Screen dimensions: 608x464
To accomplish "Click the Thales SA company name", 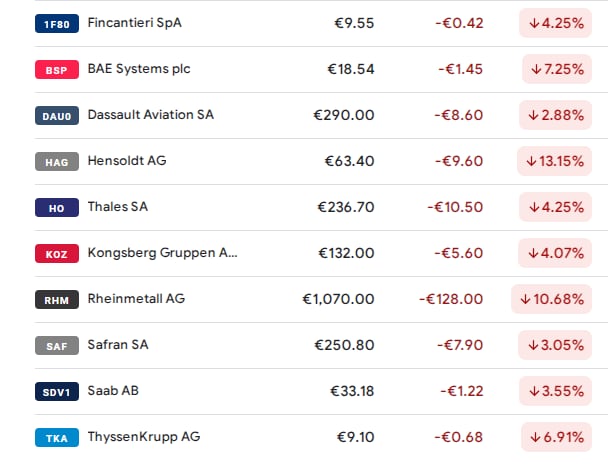I will 117,207.
